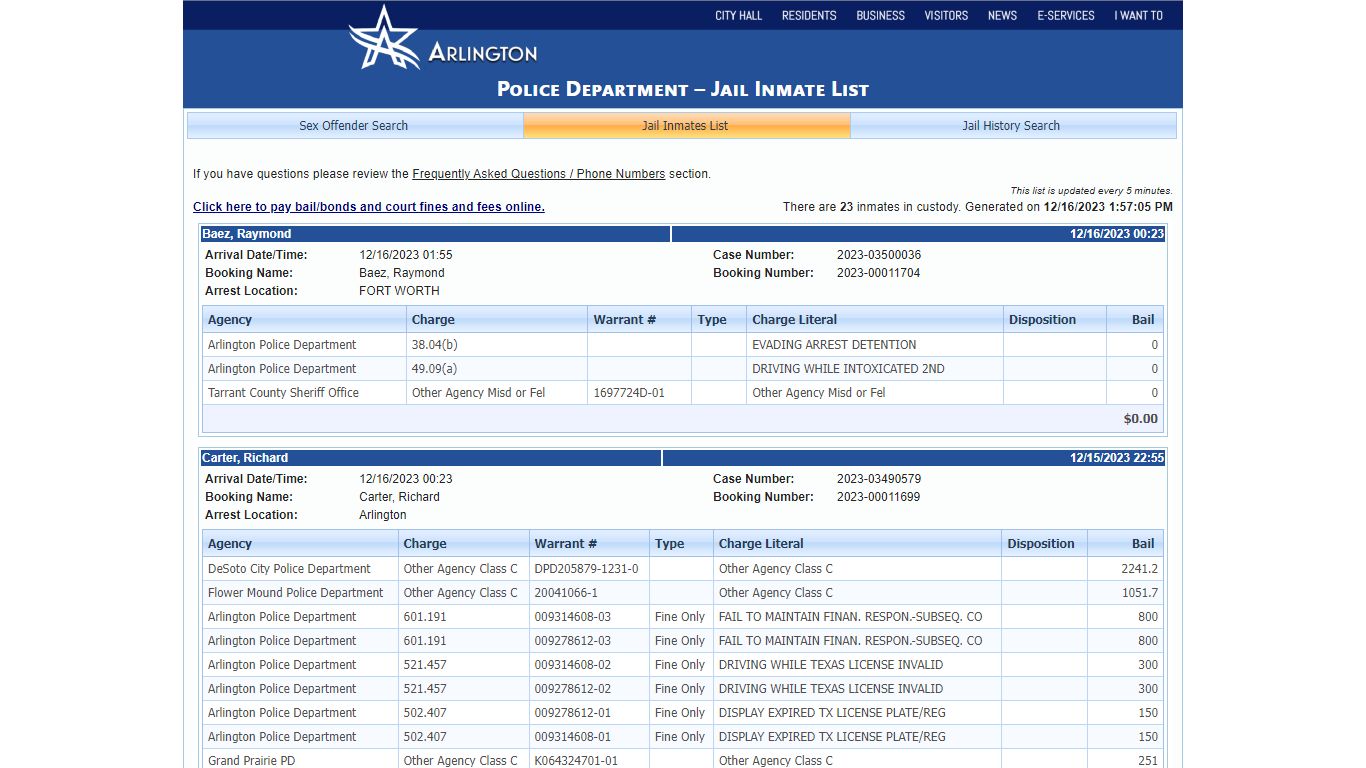Click warrant number 009314608-03
The image size is (1366, 768).
(x=573, y=617)
